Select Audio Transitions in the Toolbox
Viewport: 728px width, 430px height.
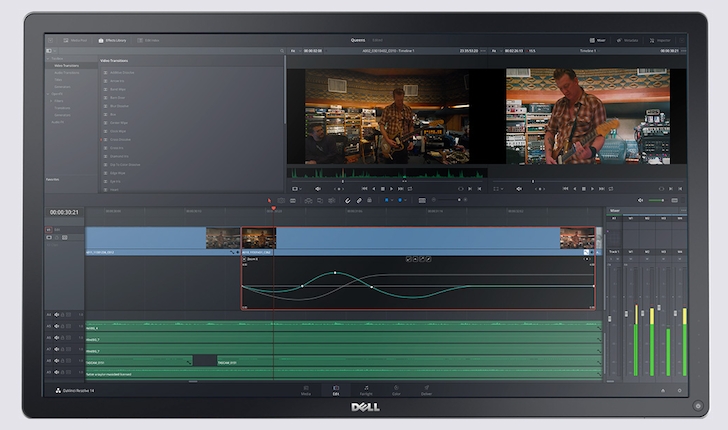(68, 73)
